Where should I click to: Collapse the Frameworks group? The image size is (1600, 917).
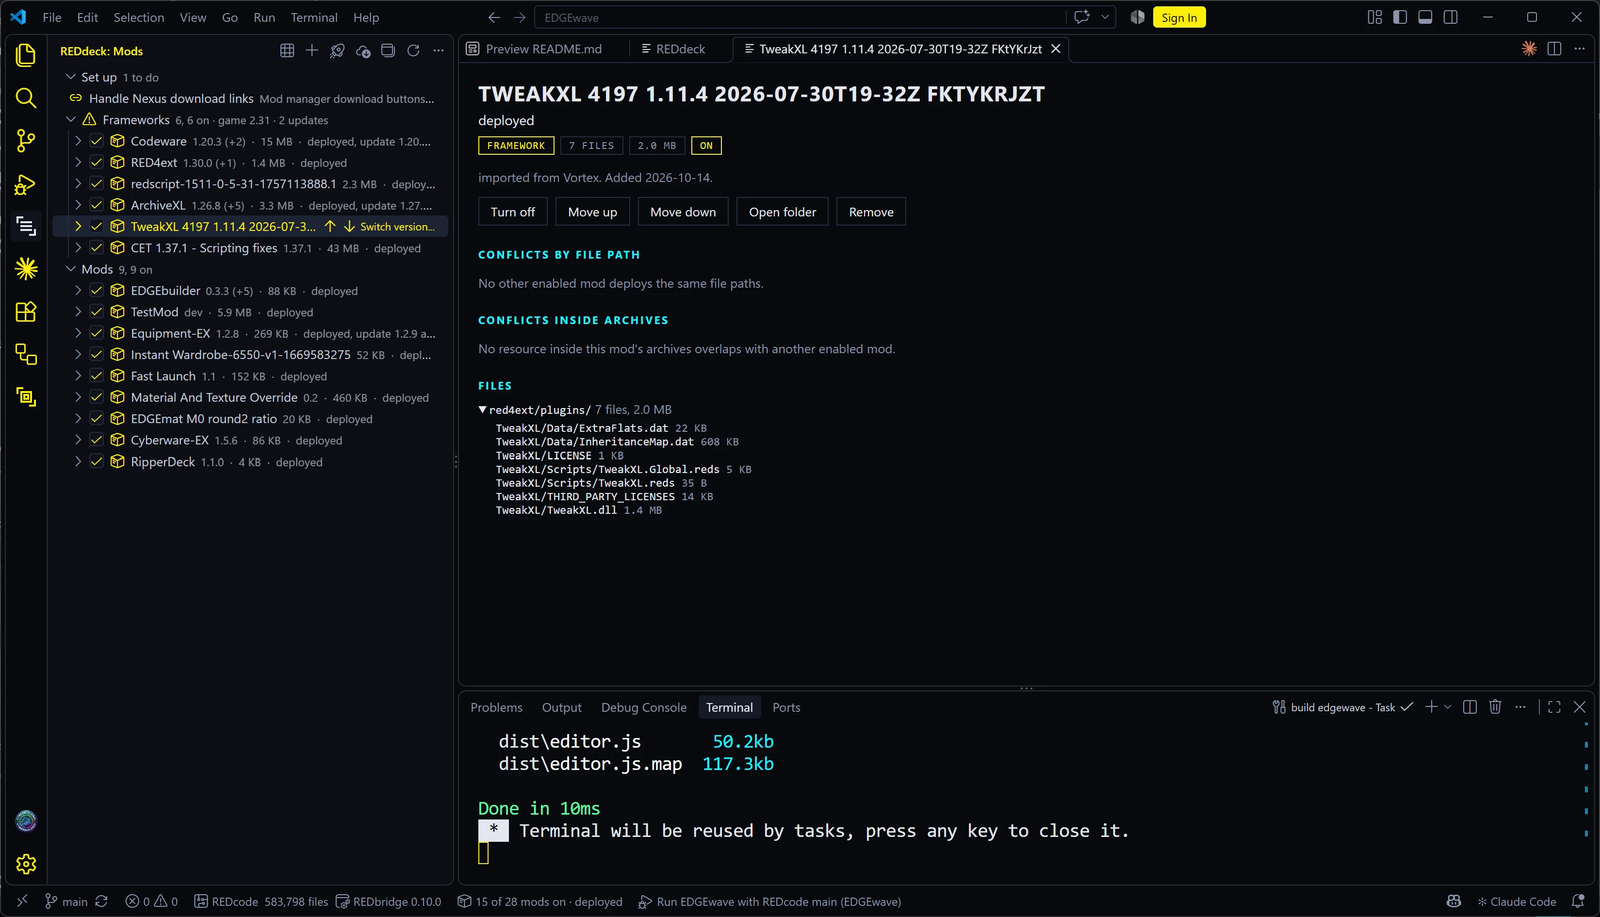[71, 119]
